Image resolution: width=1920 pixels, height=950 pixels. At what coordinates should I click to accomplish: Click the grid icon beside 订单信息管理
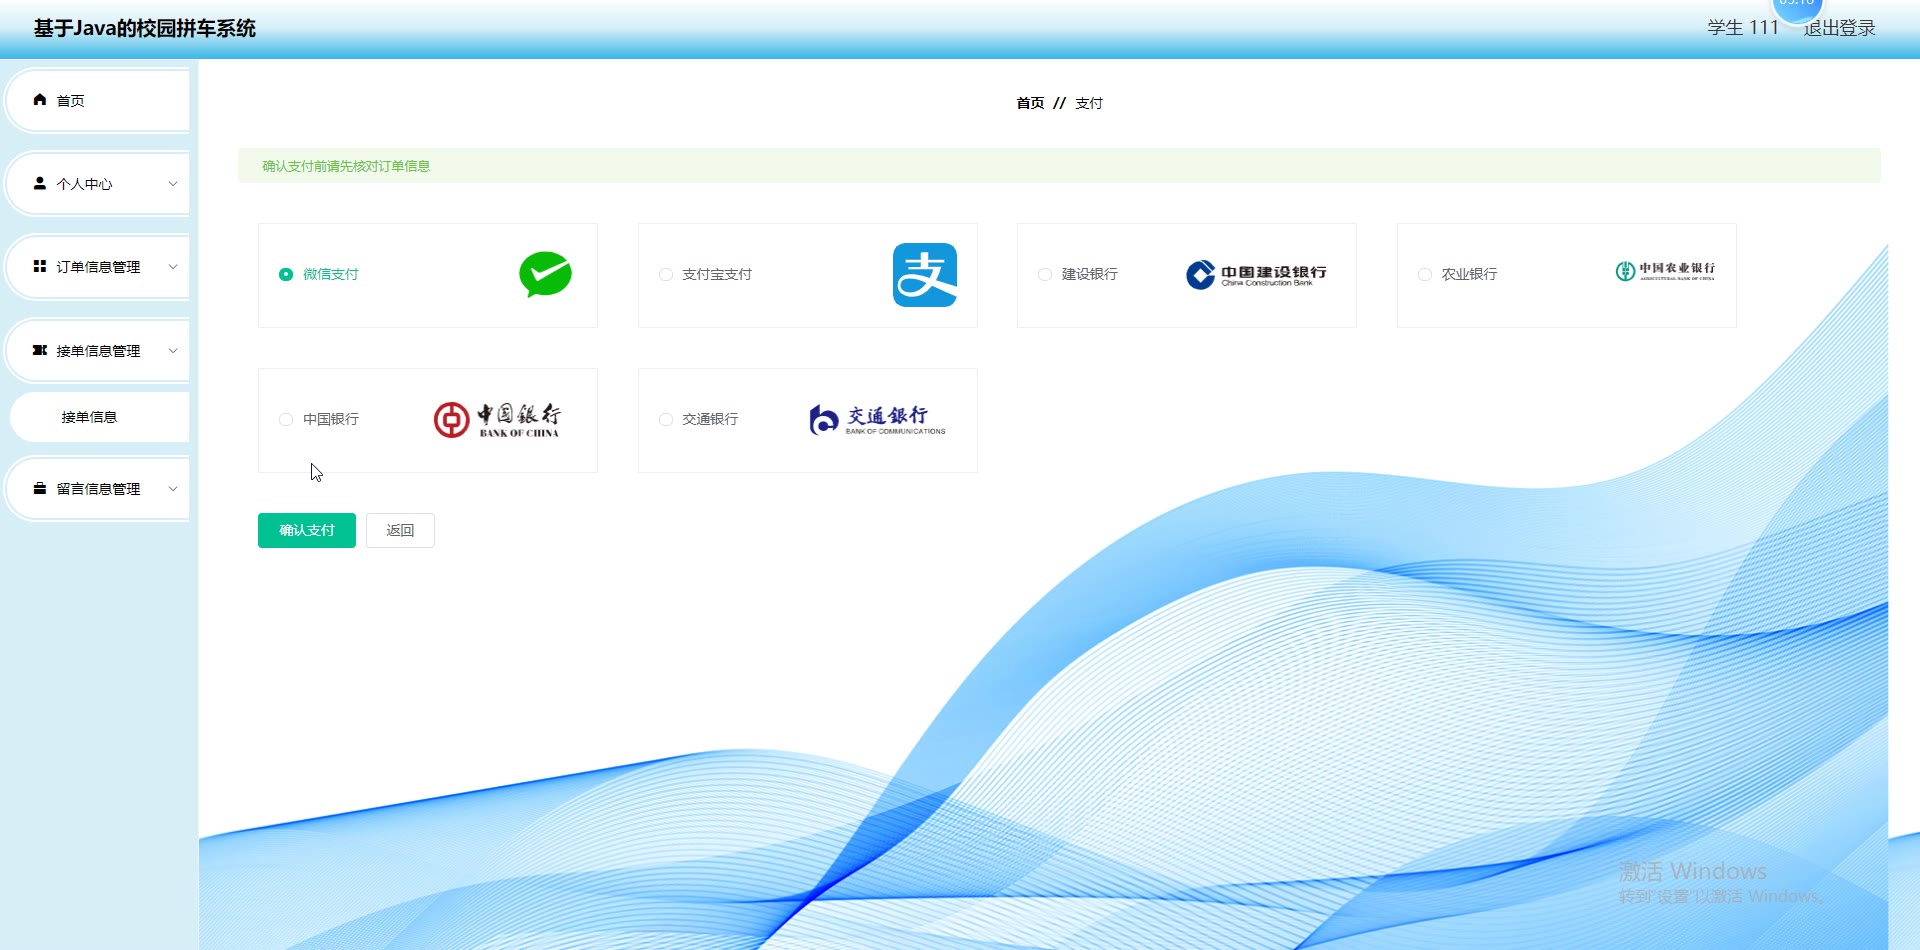[x=40, y=266]
